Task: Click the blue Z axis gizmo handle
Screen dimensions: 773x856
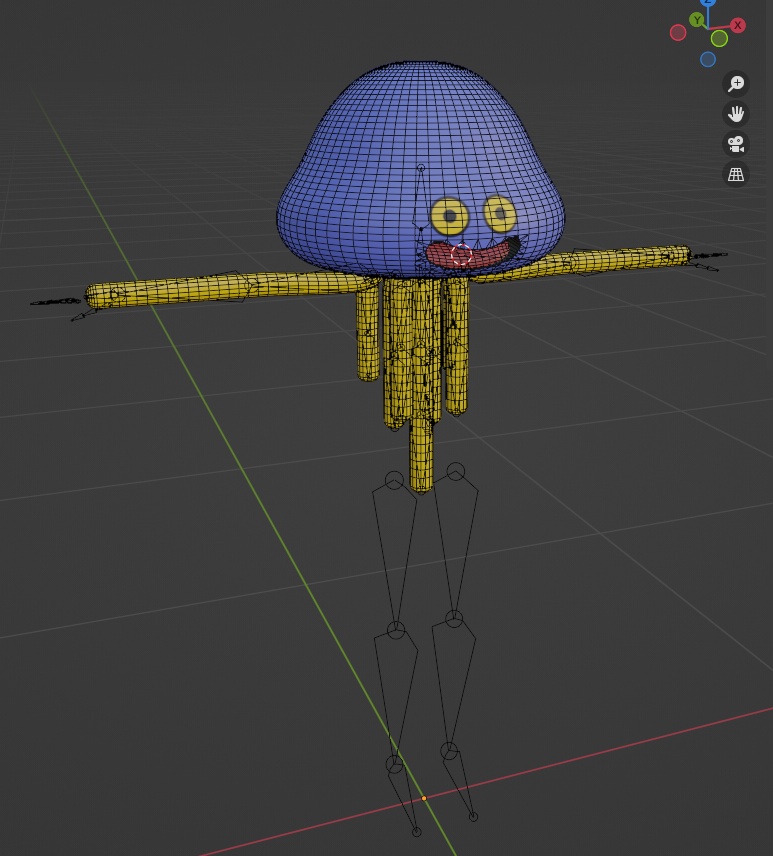Action: tap(708, 3)
